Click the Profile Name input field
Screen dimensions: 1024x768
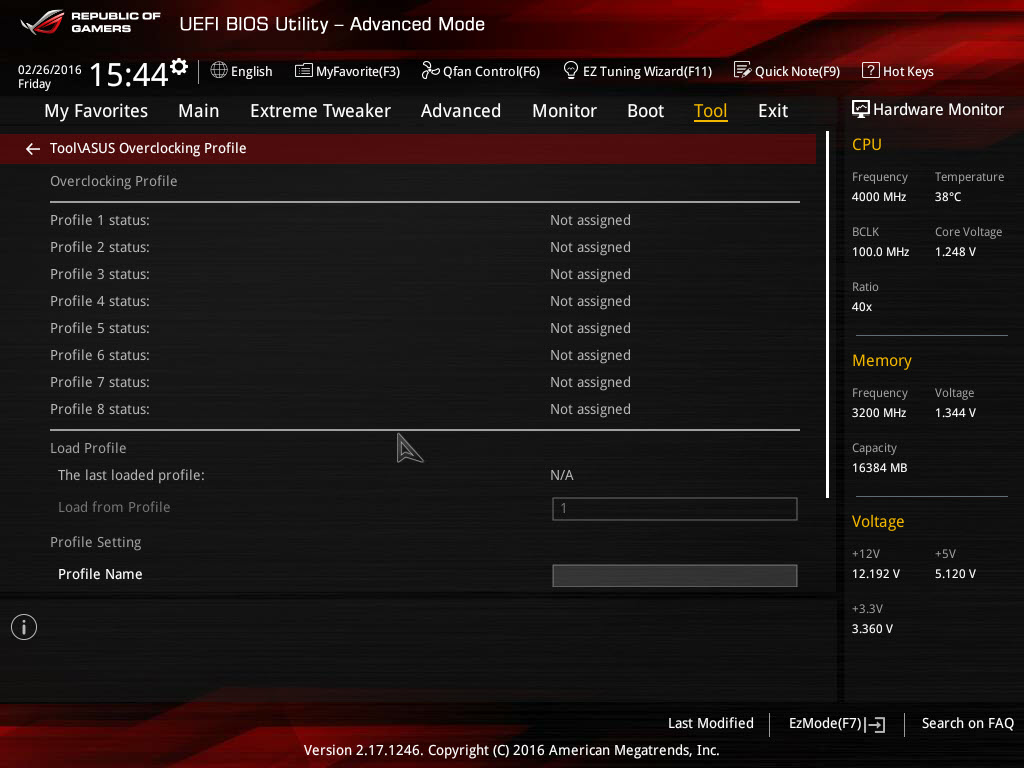pos(675,575)
